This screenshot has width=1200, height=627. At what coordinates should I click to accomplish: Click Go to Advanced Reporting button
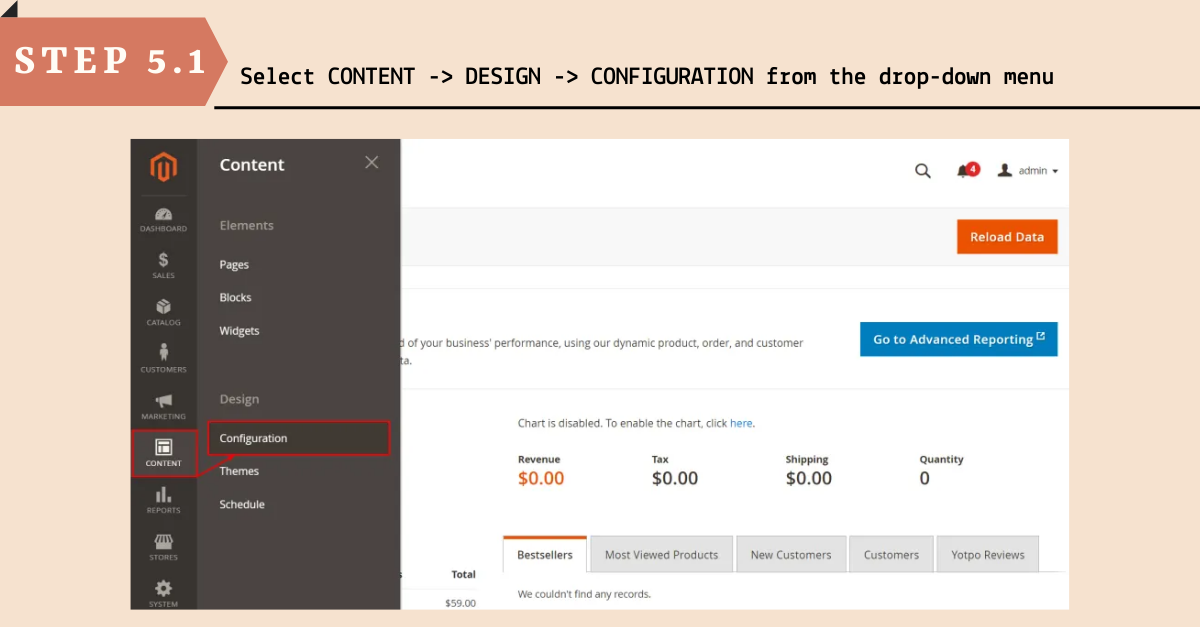[958, 339]
